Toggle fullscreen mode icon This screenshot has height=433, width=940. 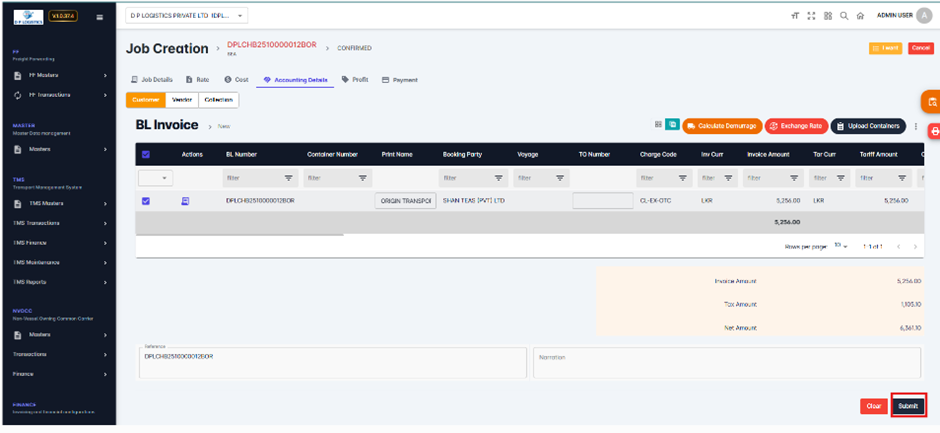(x=811, y=16)
